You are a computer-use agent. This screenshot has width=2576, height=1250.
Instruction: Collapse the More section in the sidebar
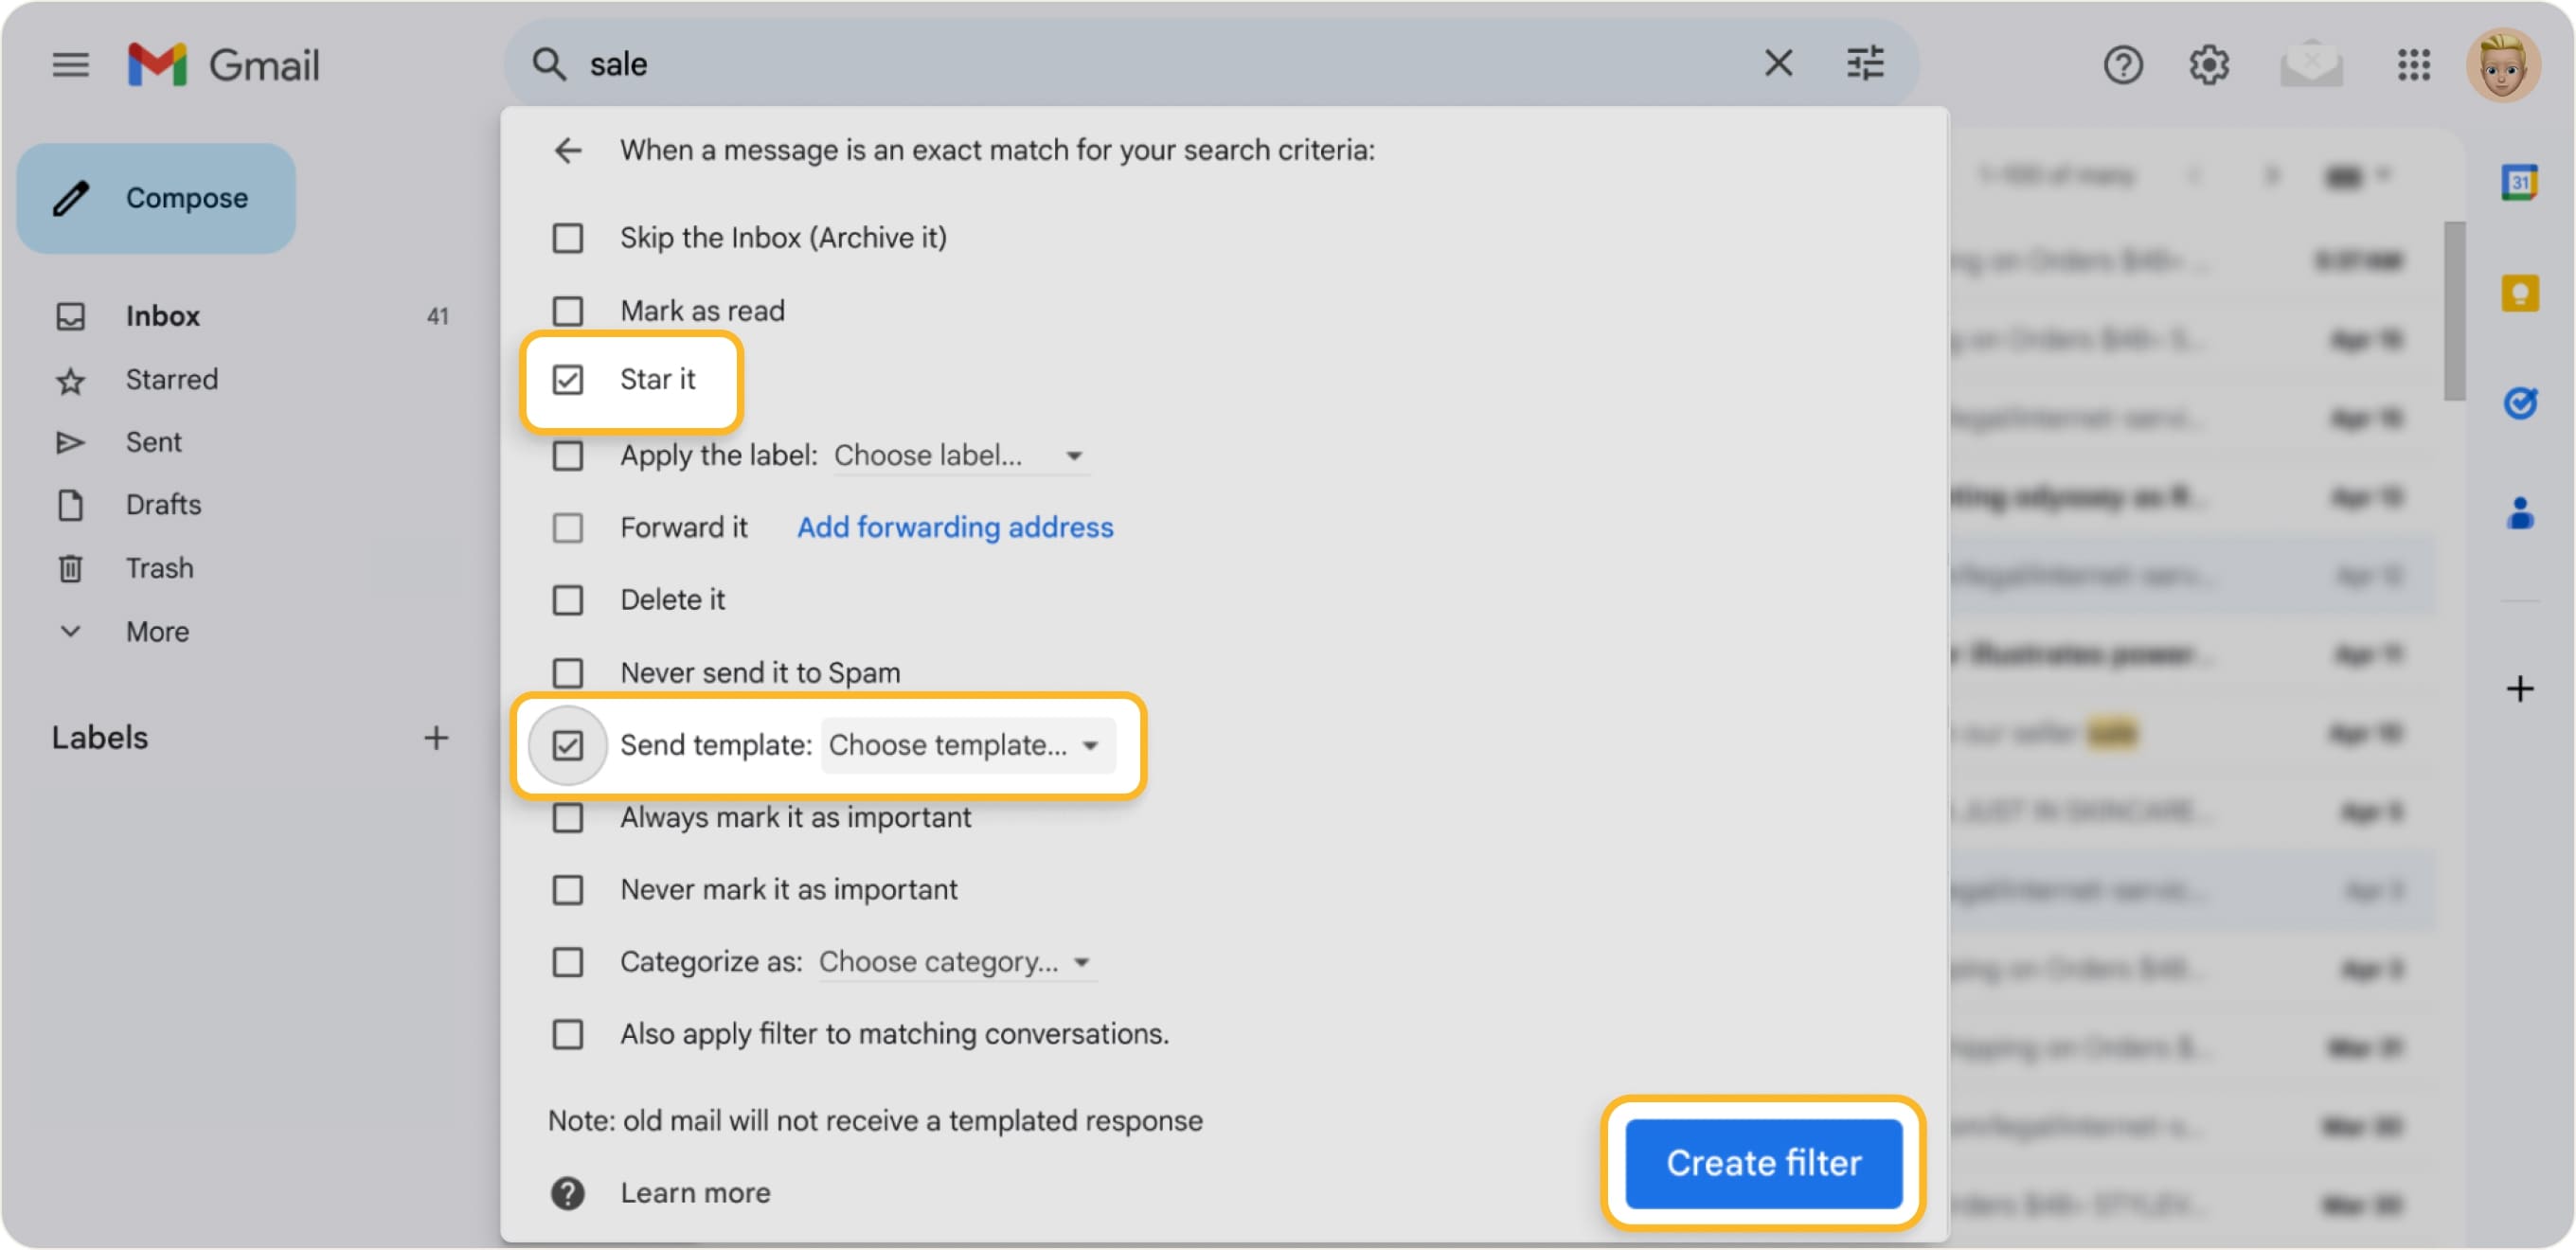click(x=70, y=631)
